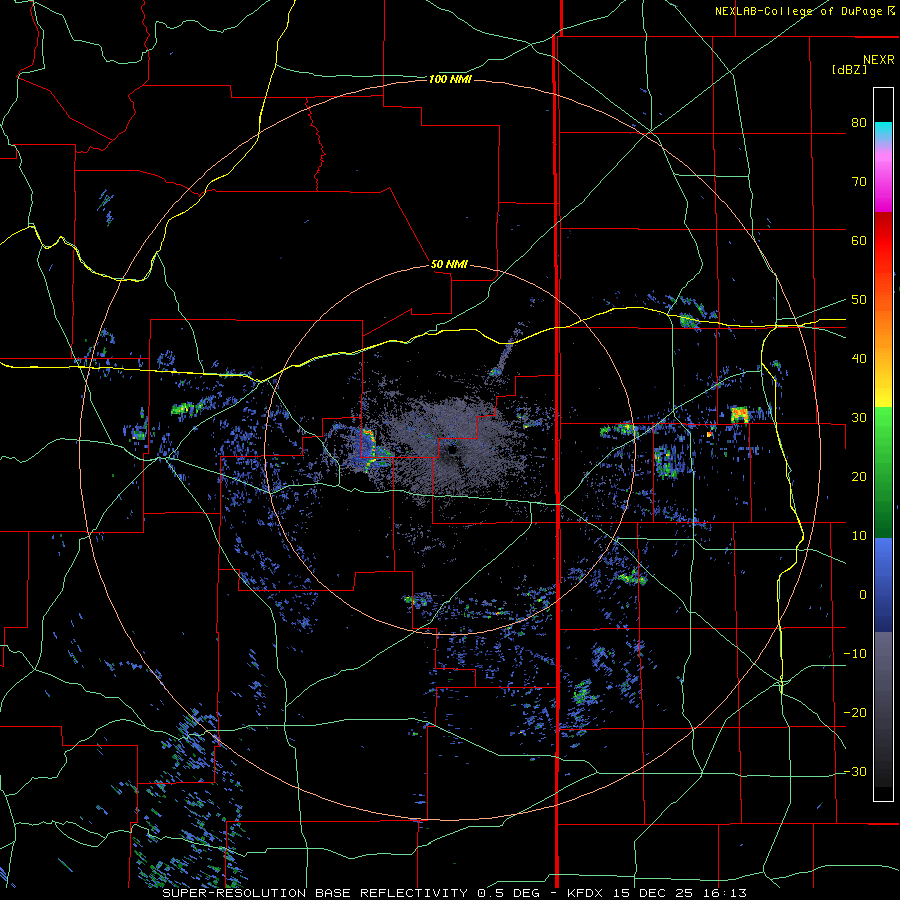The width and height of the screenshot is (900, 900).
Task: Click the 20 dBZ scale value
Action: pos(859,476)
